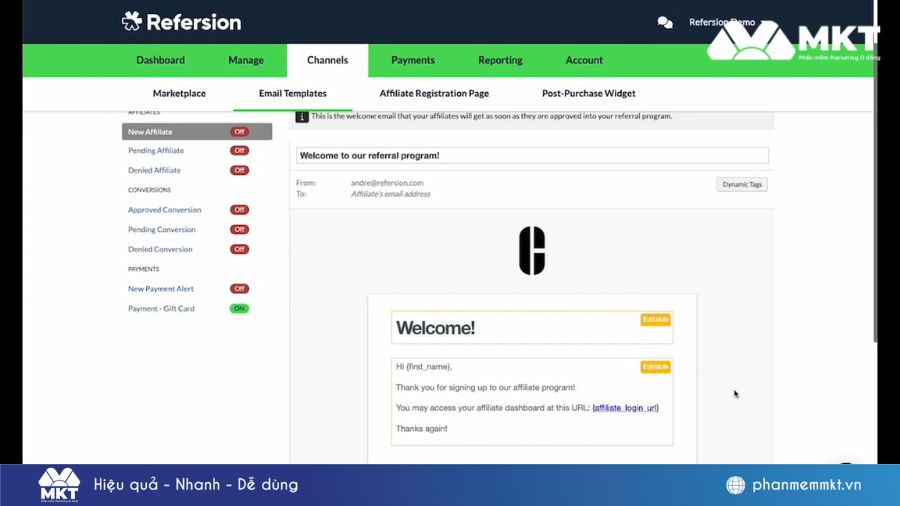
Task: Click the Refersion logo in the header
Action: (x=181, y=22)
